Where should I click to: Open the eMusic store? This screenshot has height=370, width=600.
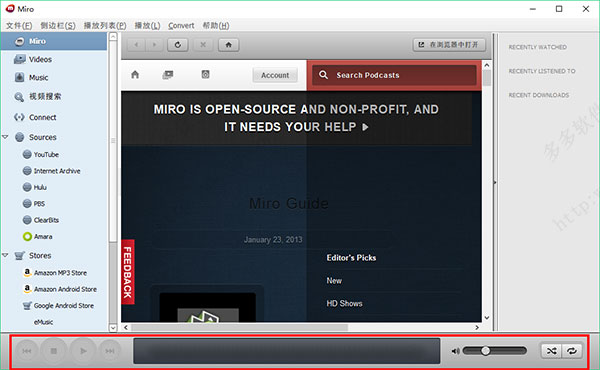[43, 322]
